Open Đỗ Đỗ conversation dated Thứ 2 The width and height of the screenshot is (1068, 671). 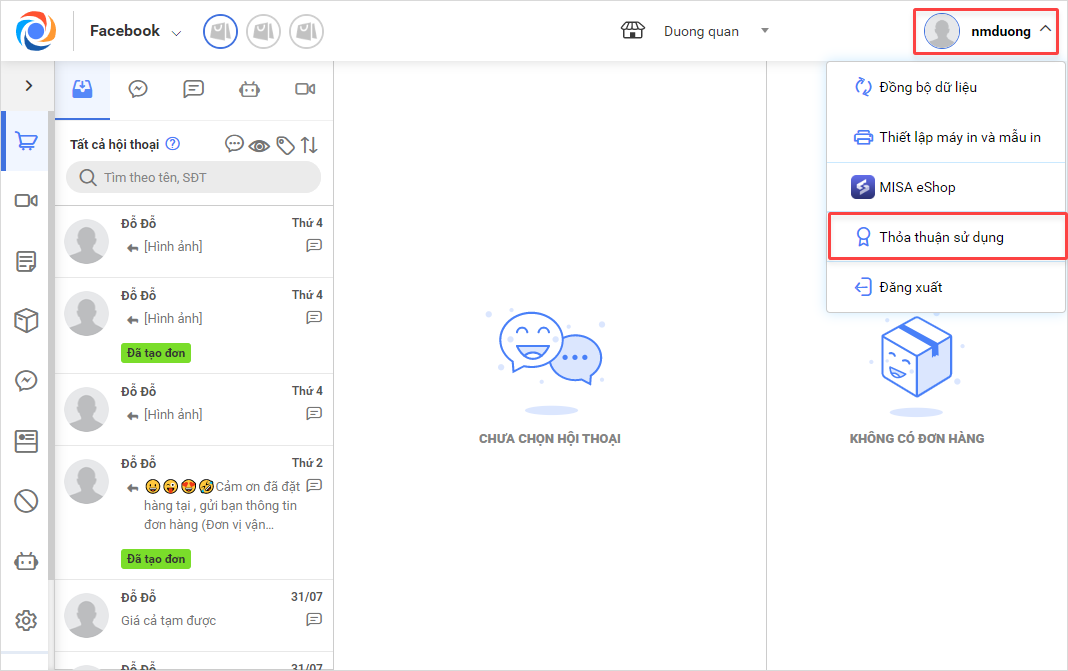click(193, 512)
